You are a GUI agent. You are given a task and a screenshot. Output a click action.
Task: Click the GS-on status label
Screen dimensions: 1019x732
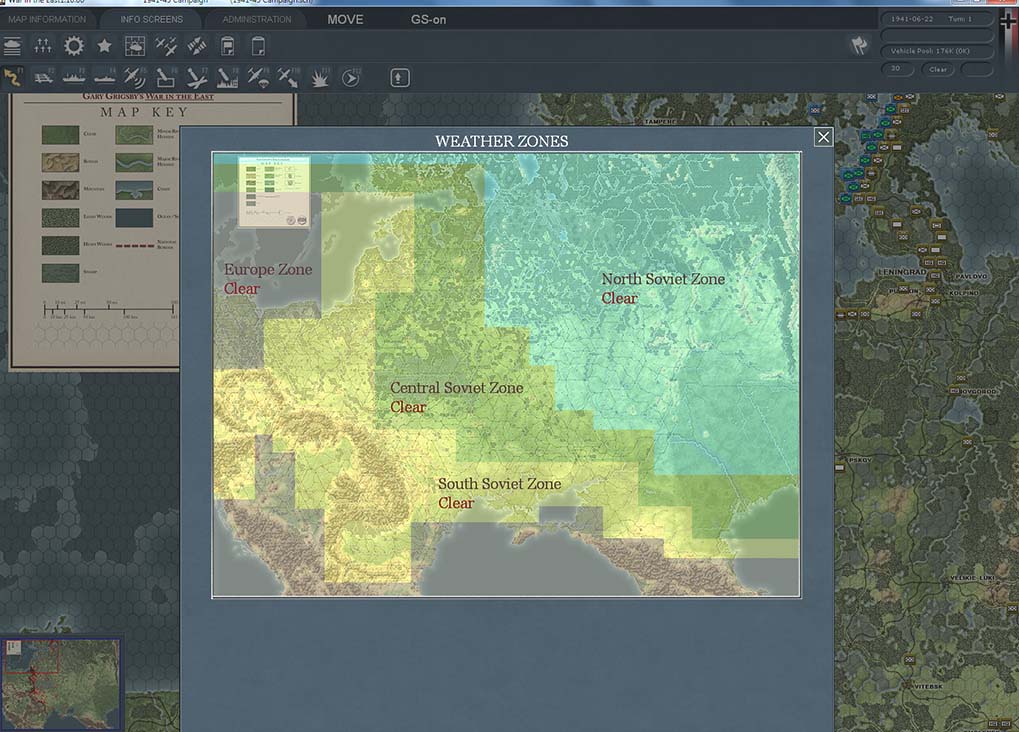coord(428,20)
